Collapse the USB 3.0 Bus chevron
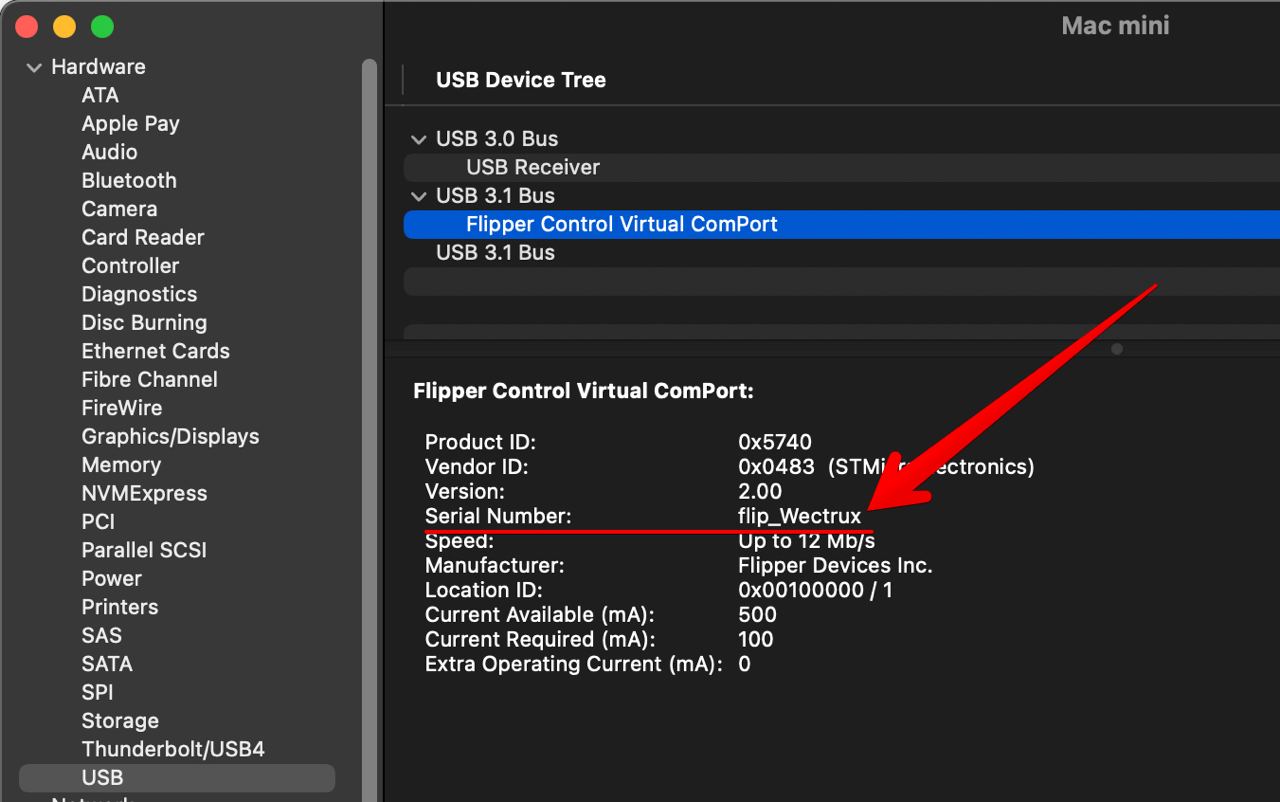The image size is (1280, 802). pyautogui.click(x=419, y=140)
